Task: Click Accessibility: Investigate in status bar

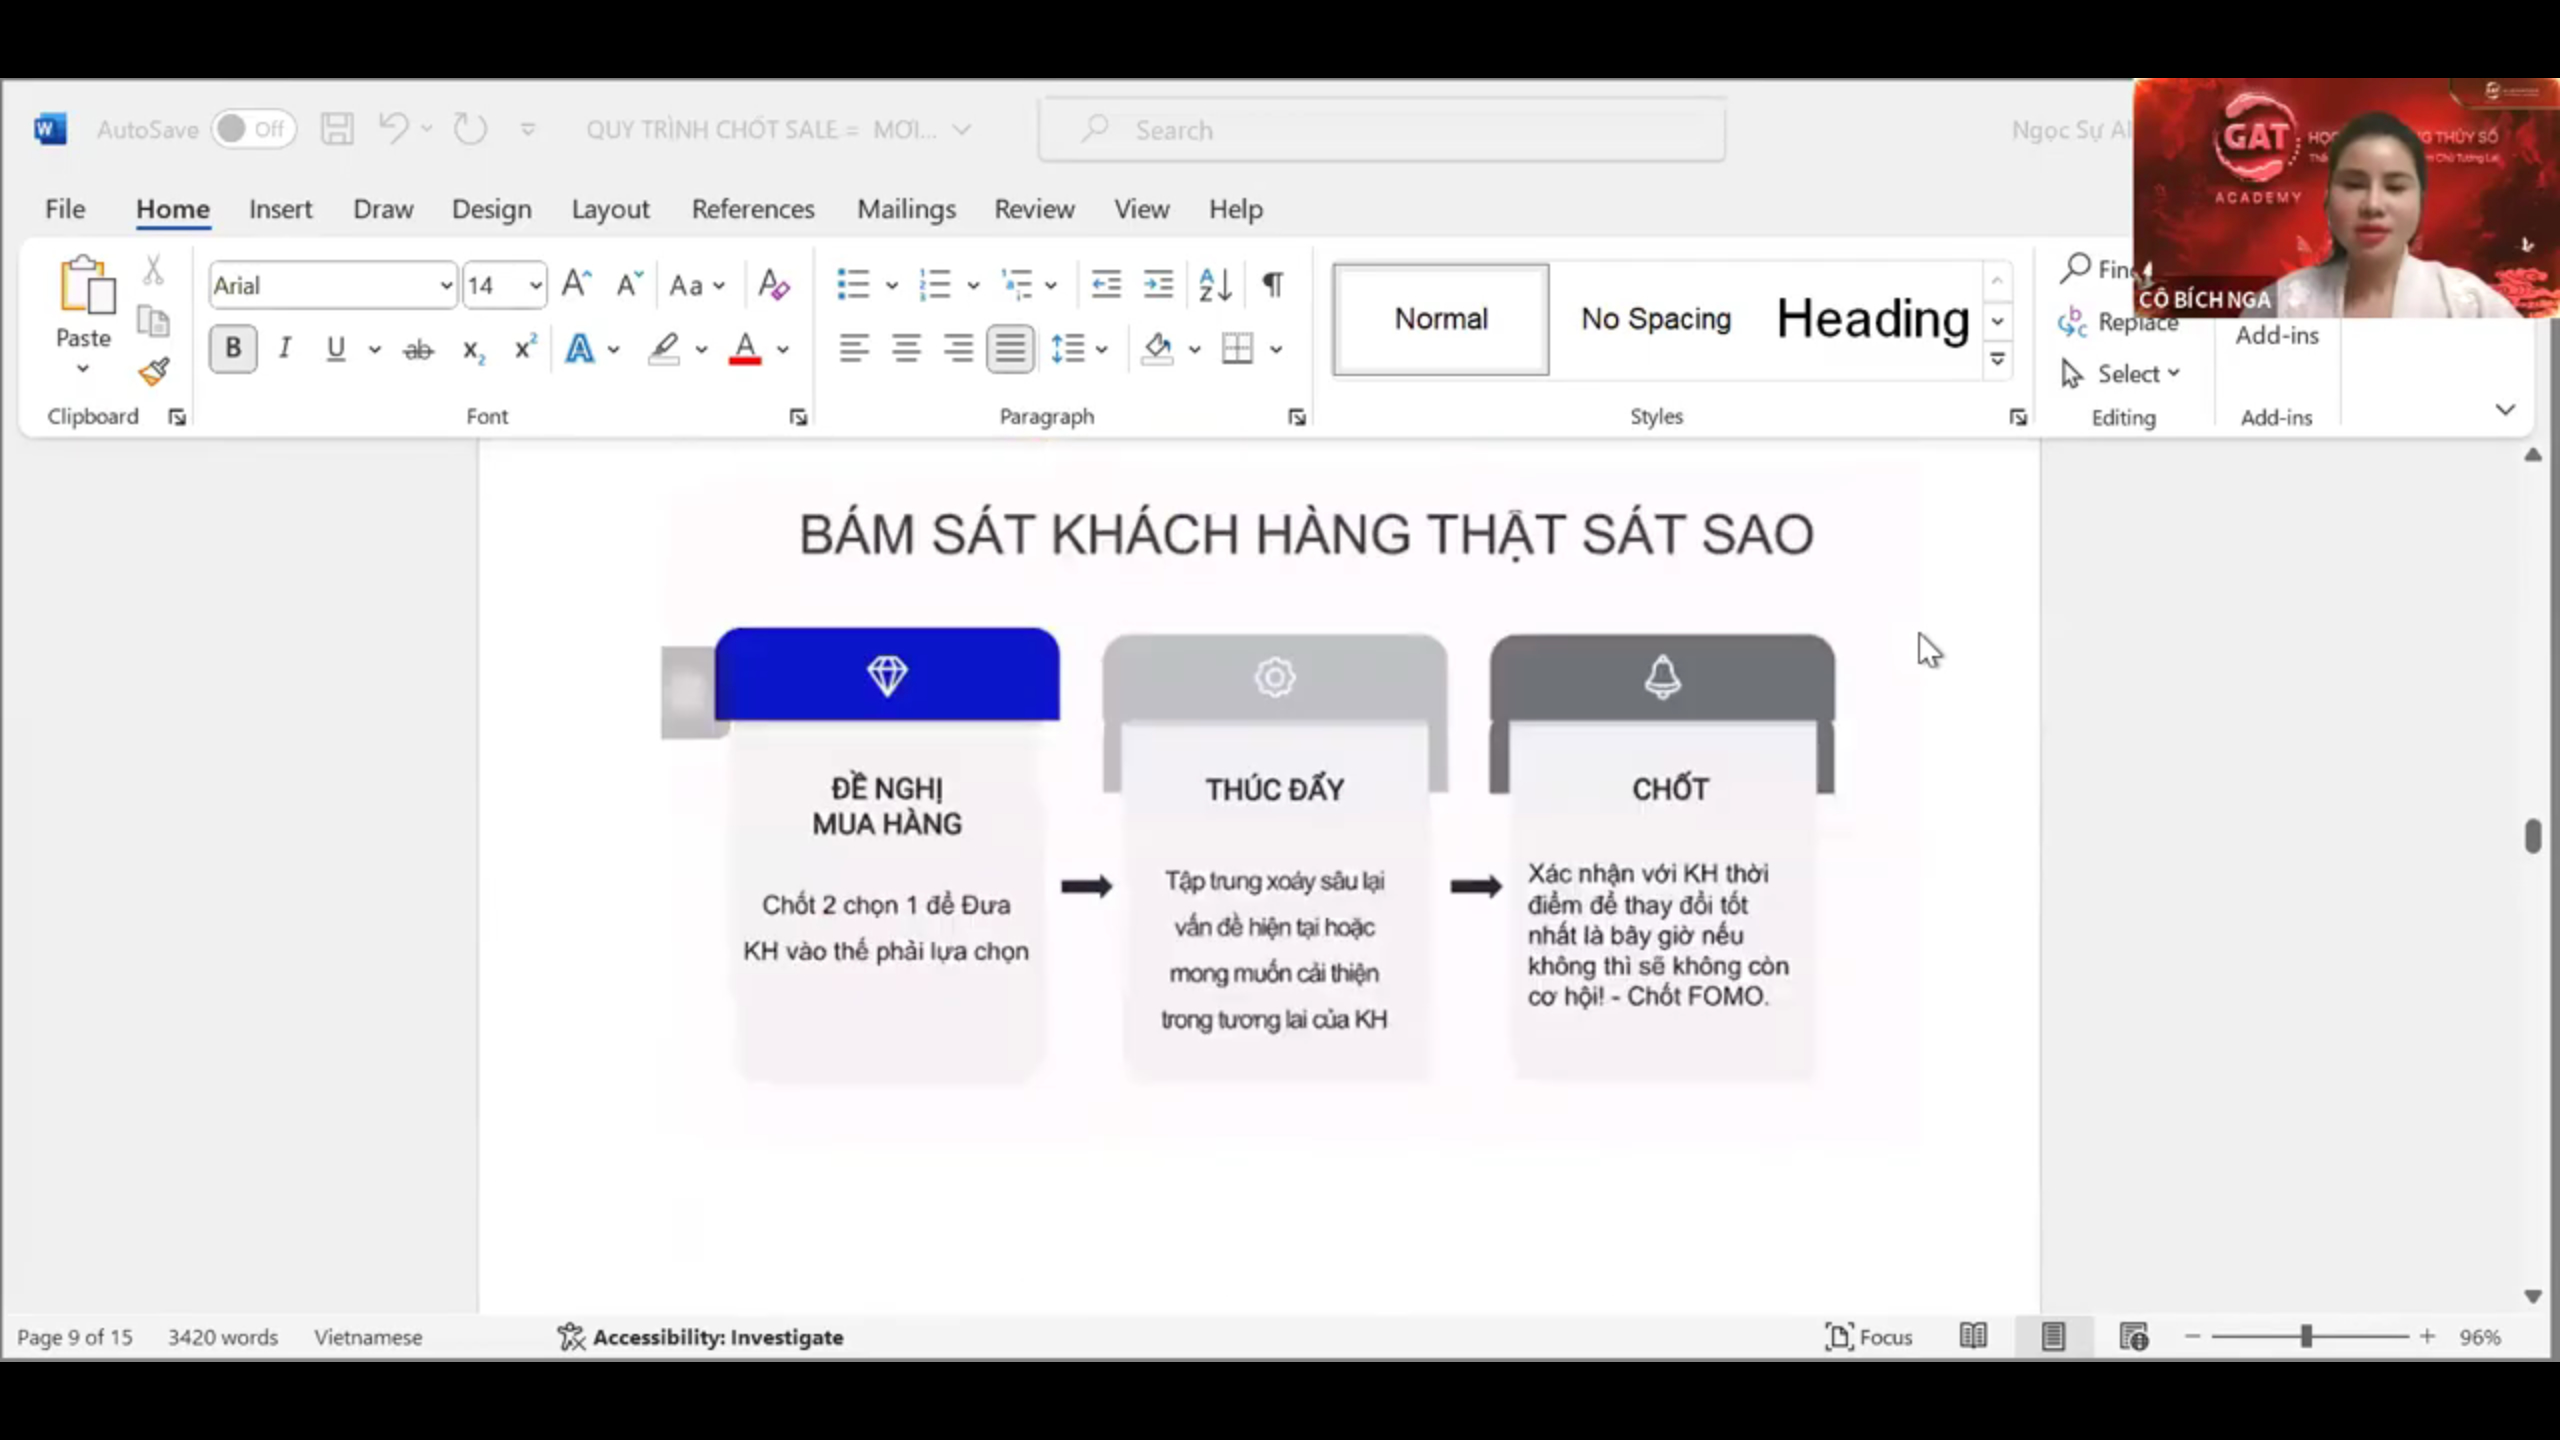Action: coord(701,1337)
